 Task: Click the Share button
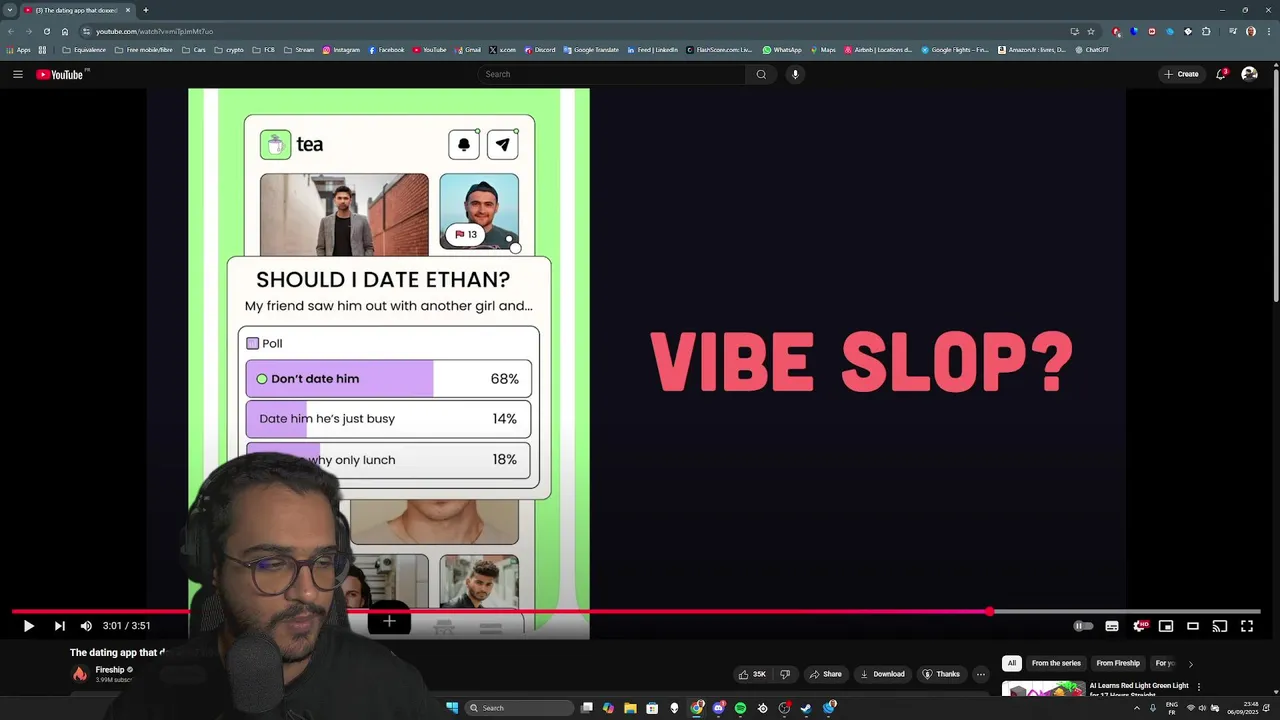click(x=826, y=674)
